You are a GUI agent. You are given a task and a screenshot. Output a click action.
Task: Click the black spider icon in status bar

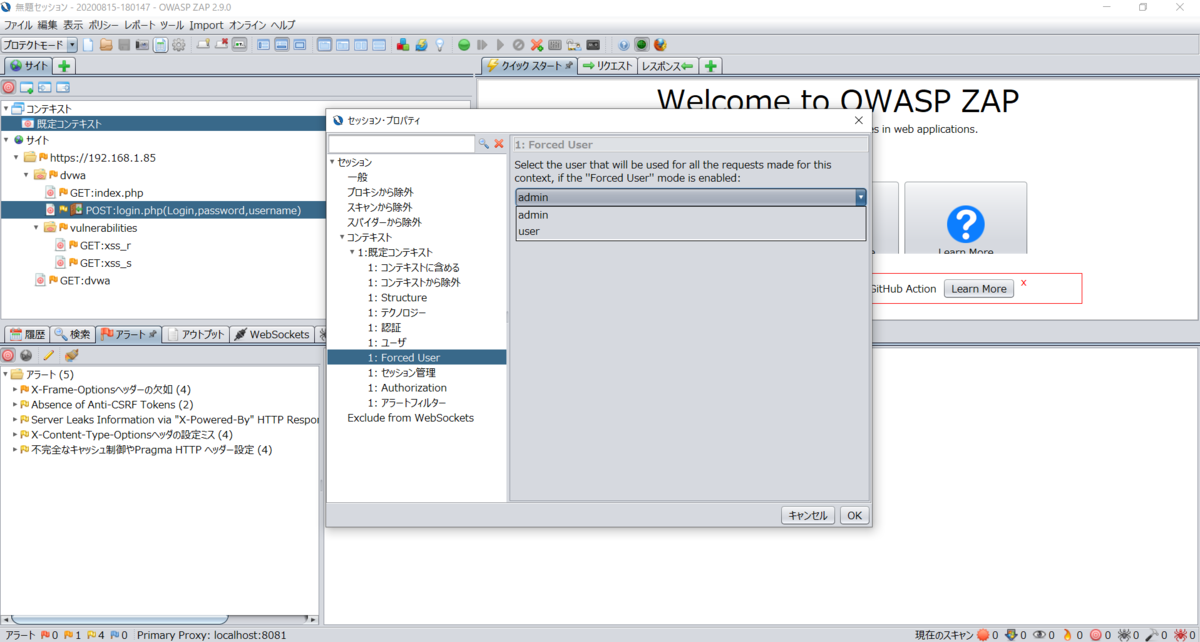click(1123, 635)
